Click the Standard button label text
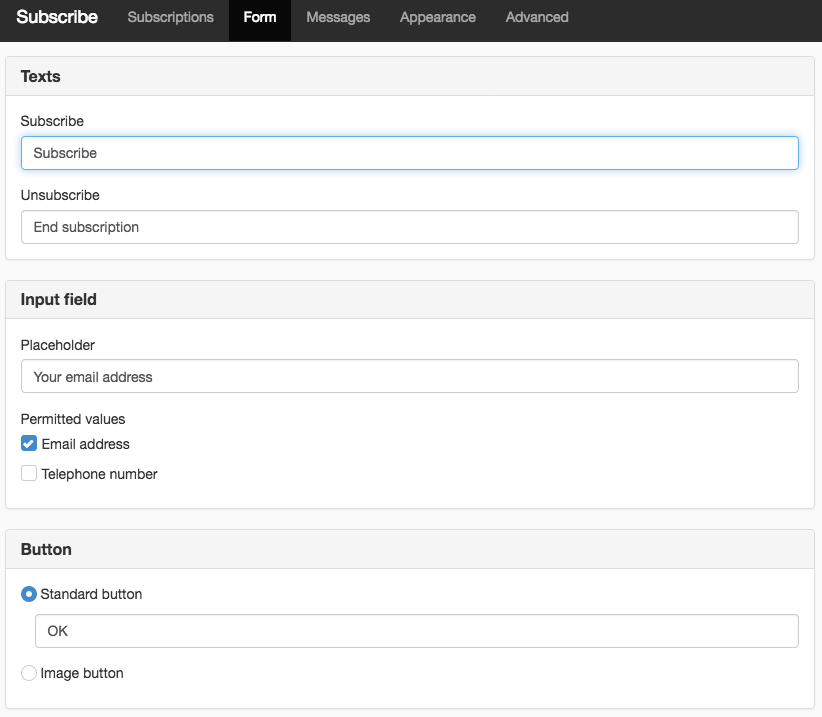This screenshot has width=822, height=717. point(91,594)
